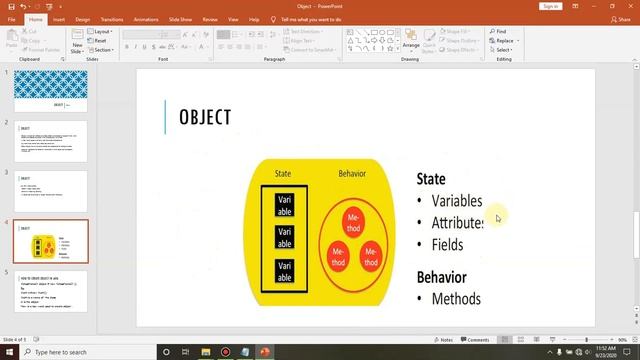
Task: Switch to the Animations tab
Action: tap(146, 20)
